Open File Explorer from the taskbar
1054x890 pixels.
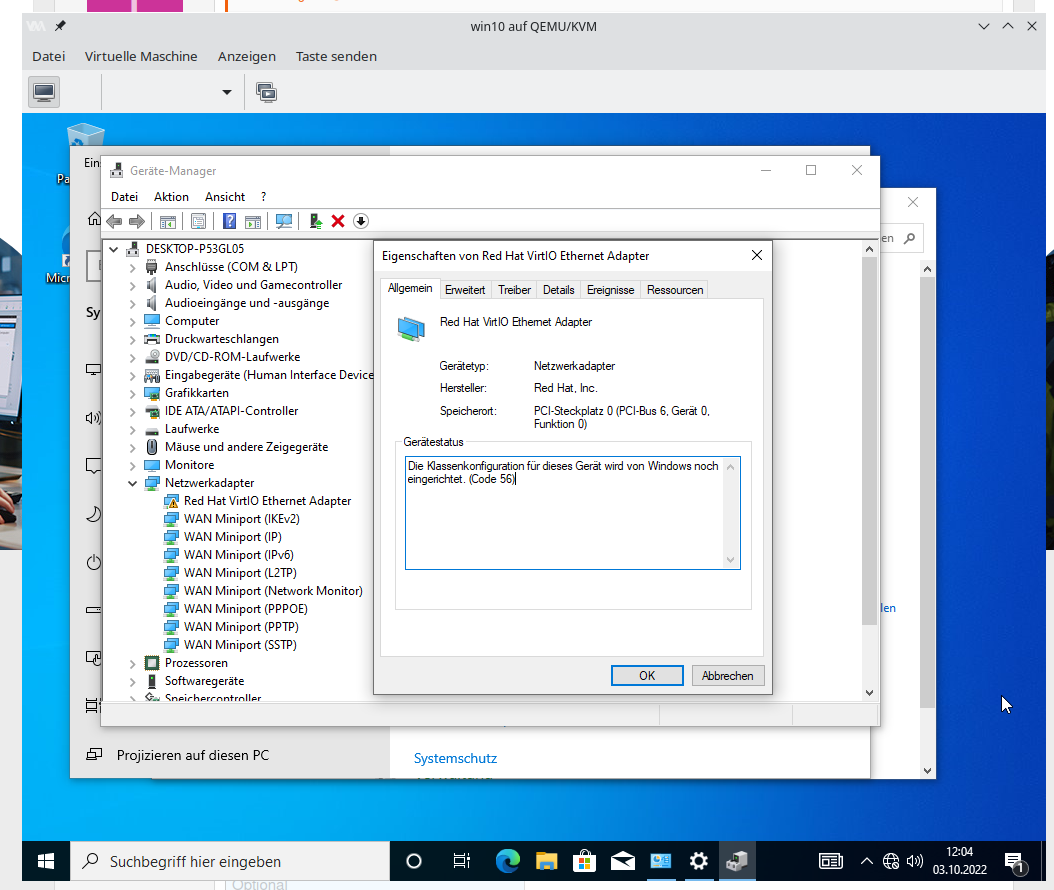(546, 861)
